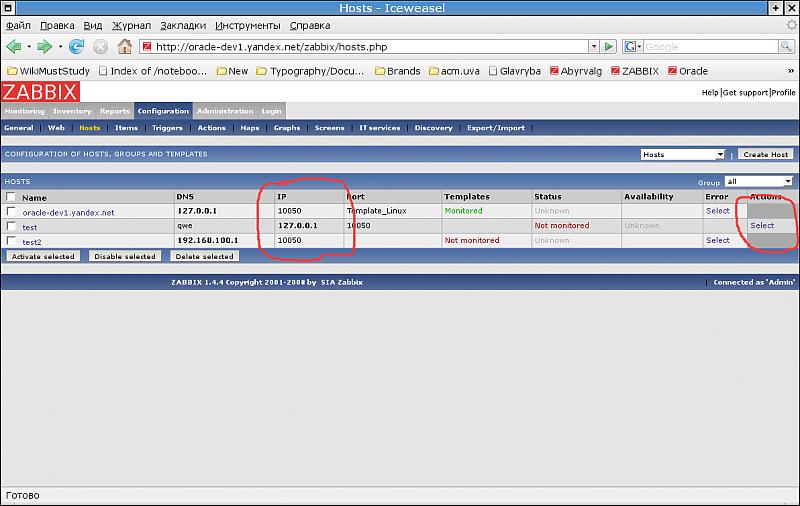This screenshot has height=506, width=800.
Task: Go back with the browser back arrow
Action: point(14,47)
